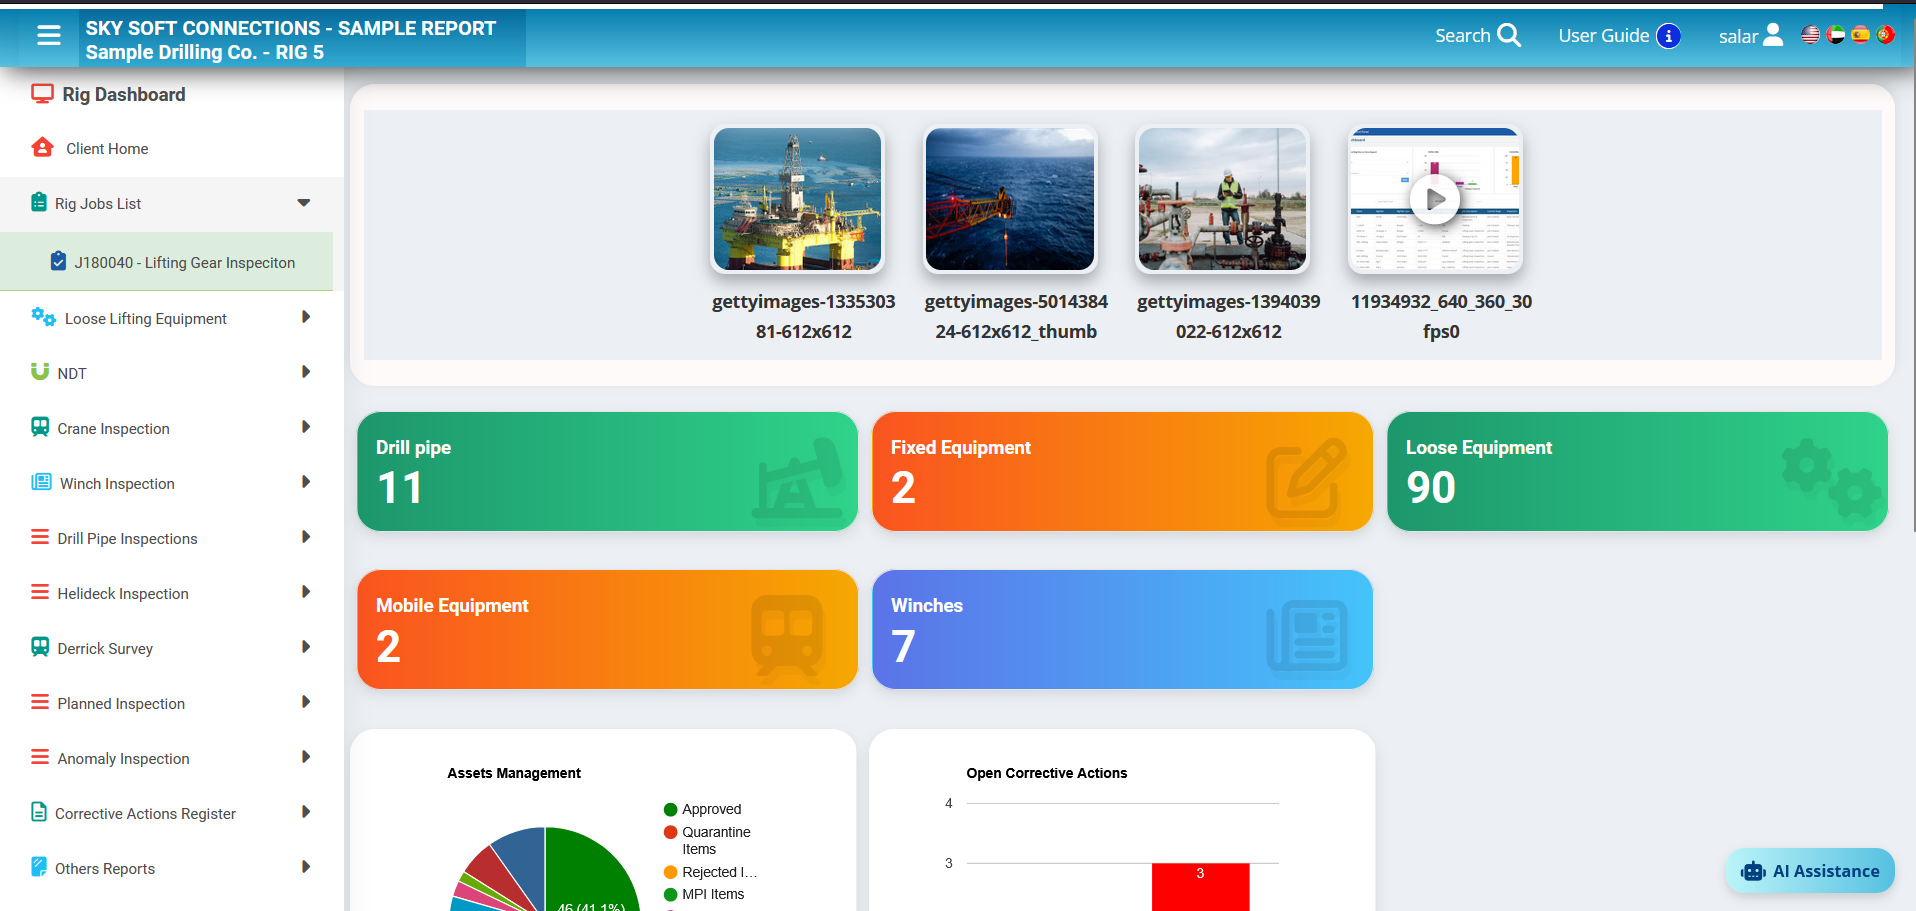Select the Crane Inspection icon
The width and height of the screenshot is (1916, 911).
[x=40, y=426]
